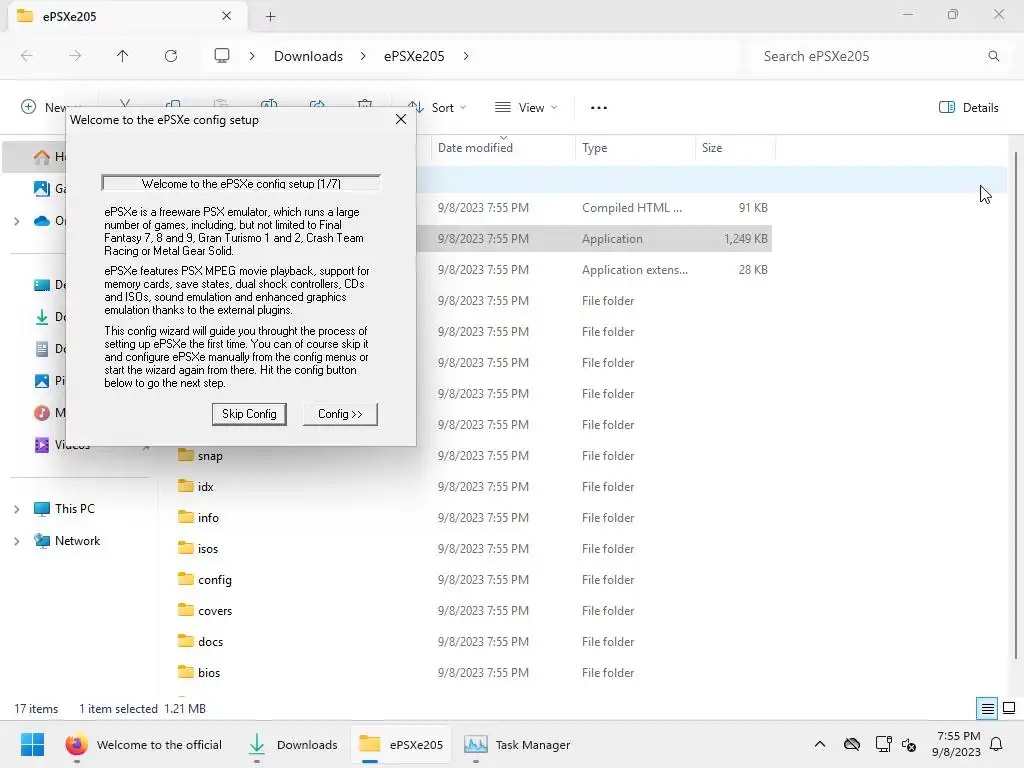Toggle the Details pane button

968,108
